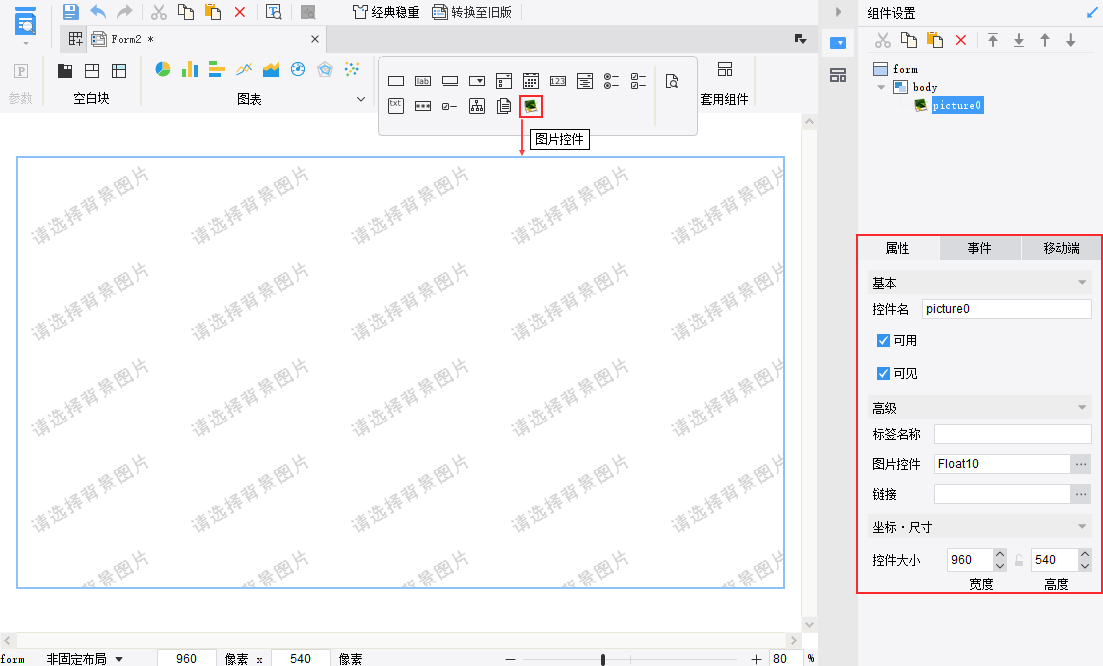1103x666 pixels.
Task: Open the document tabs list dropdown
Action: click(801, 39)
